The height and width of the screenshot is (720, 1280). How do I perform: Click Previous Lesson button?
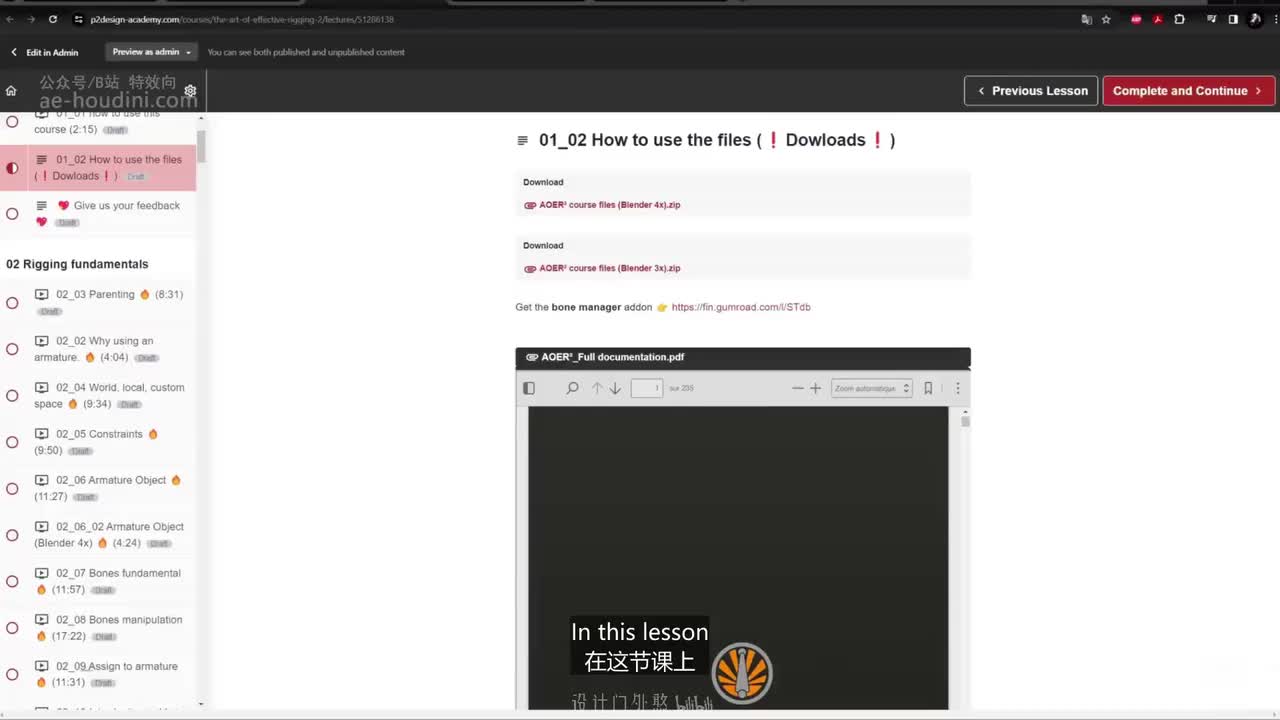pyautogui.click(x=1031, y=91)
